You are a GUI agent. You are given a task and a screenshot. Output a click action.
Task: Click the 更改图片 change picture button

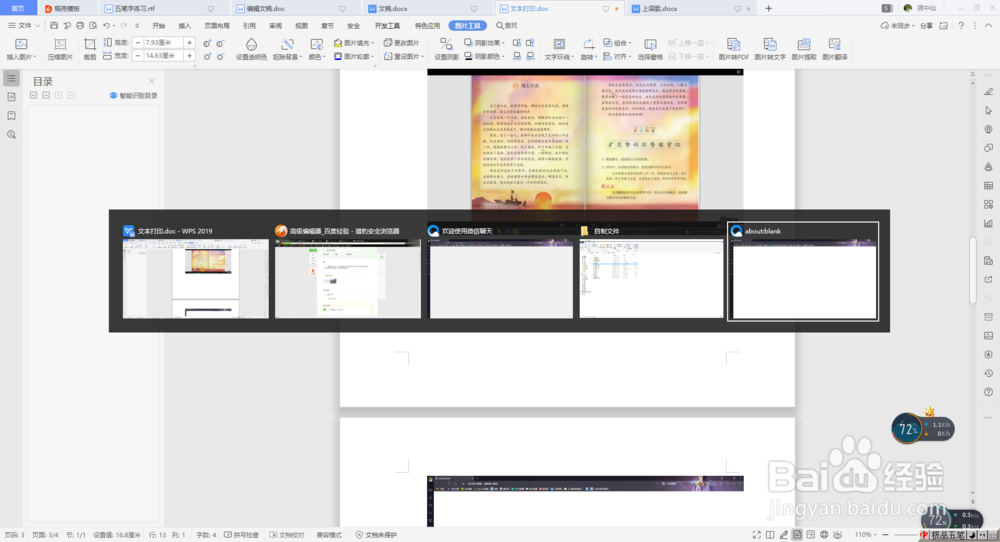(402, 43)
